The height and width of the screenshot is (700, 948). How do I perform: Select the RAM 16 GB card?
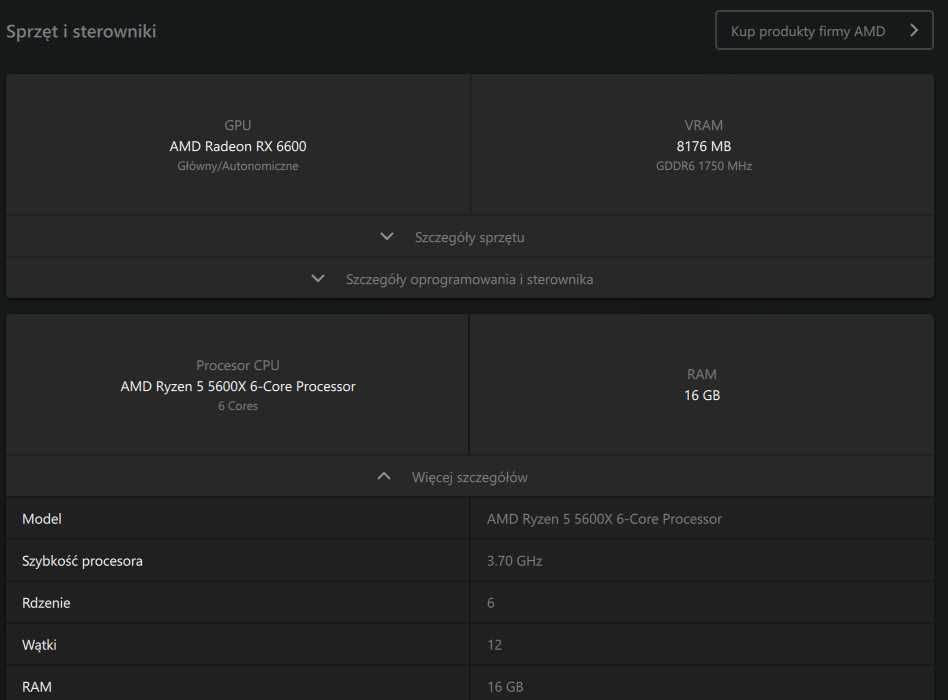702,385
